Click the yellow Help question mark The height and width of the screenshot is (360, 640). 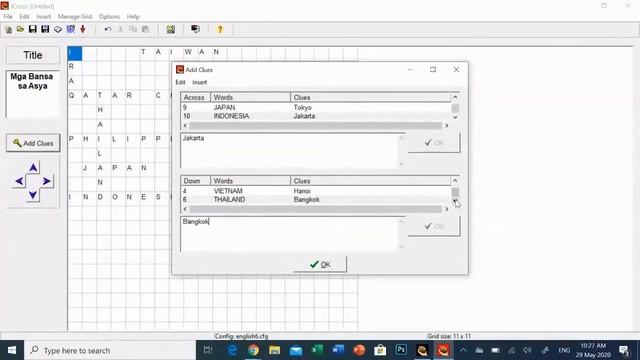pos(220,29)
